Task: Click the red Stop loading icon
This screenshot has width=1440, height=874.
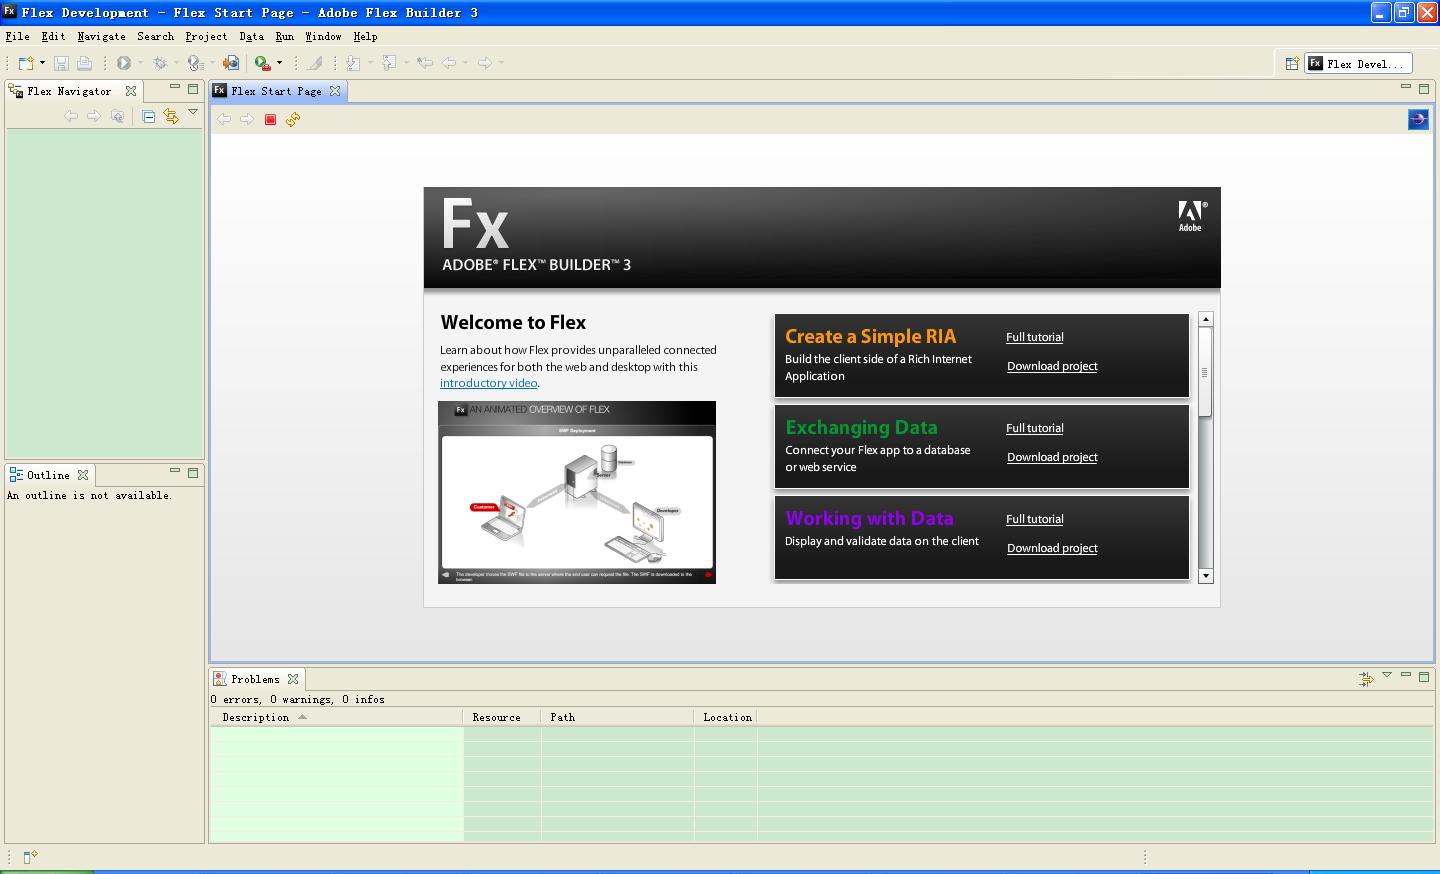Action: pyautogui.click(x=270, y=119)
